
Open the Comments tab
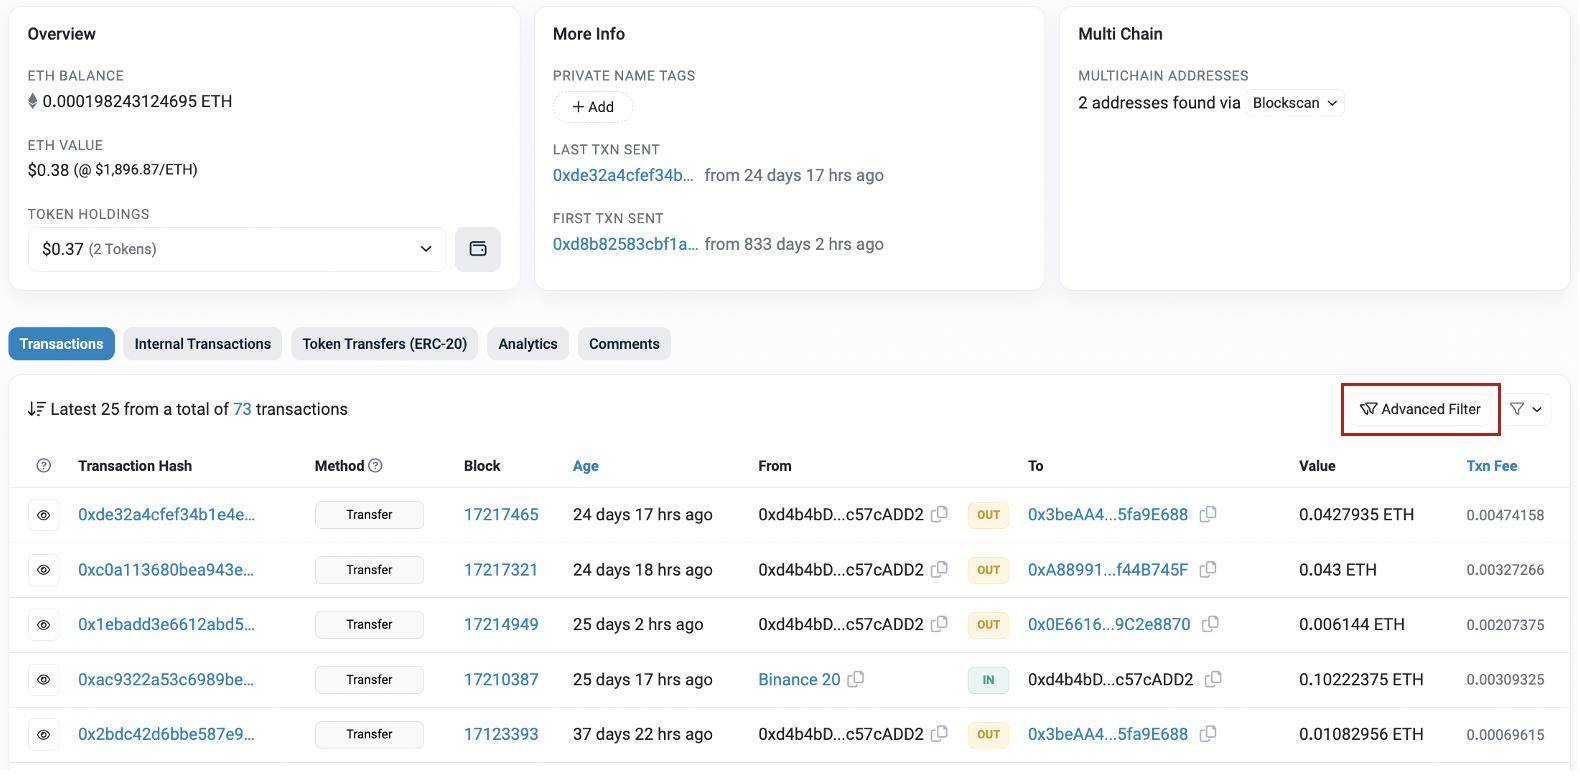[624, 344]
